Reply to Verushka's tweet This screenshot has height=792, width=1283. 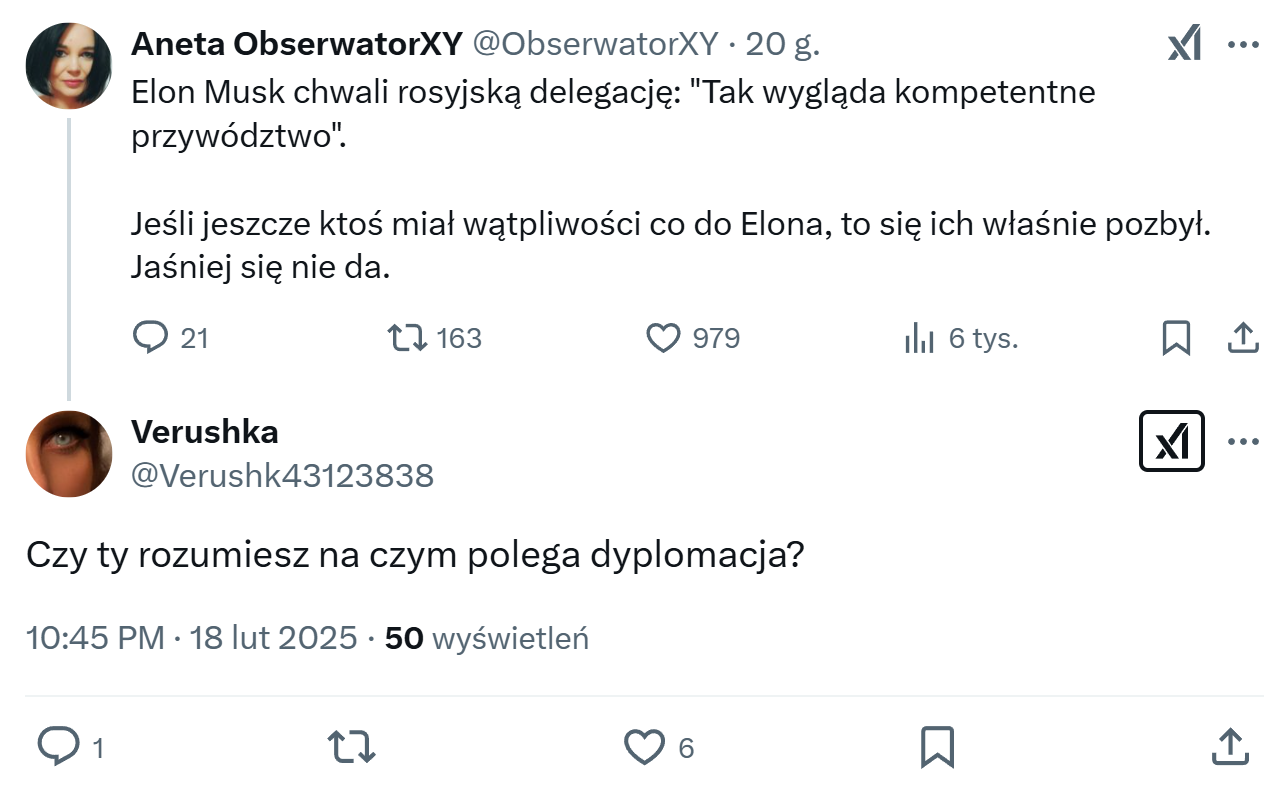58,747
